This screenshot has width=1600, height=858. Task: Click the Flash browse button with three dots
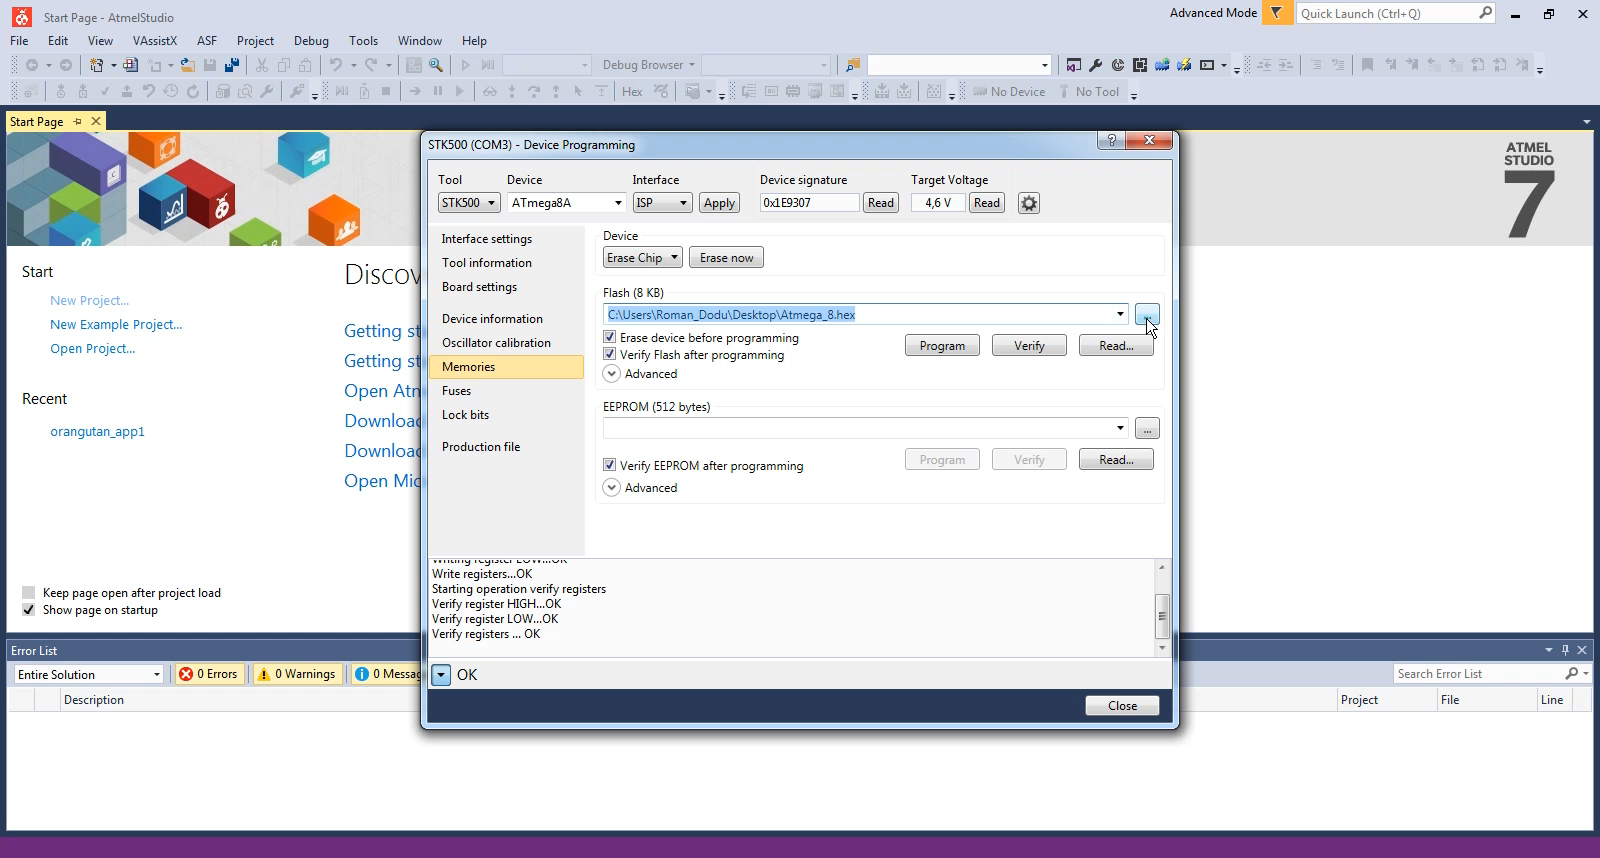coord(1147,315)
